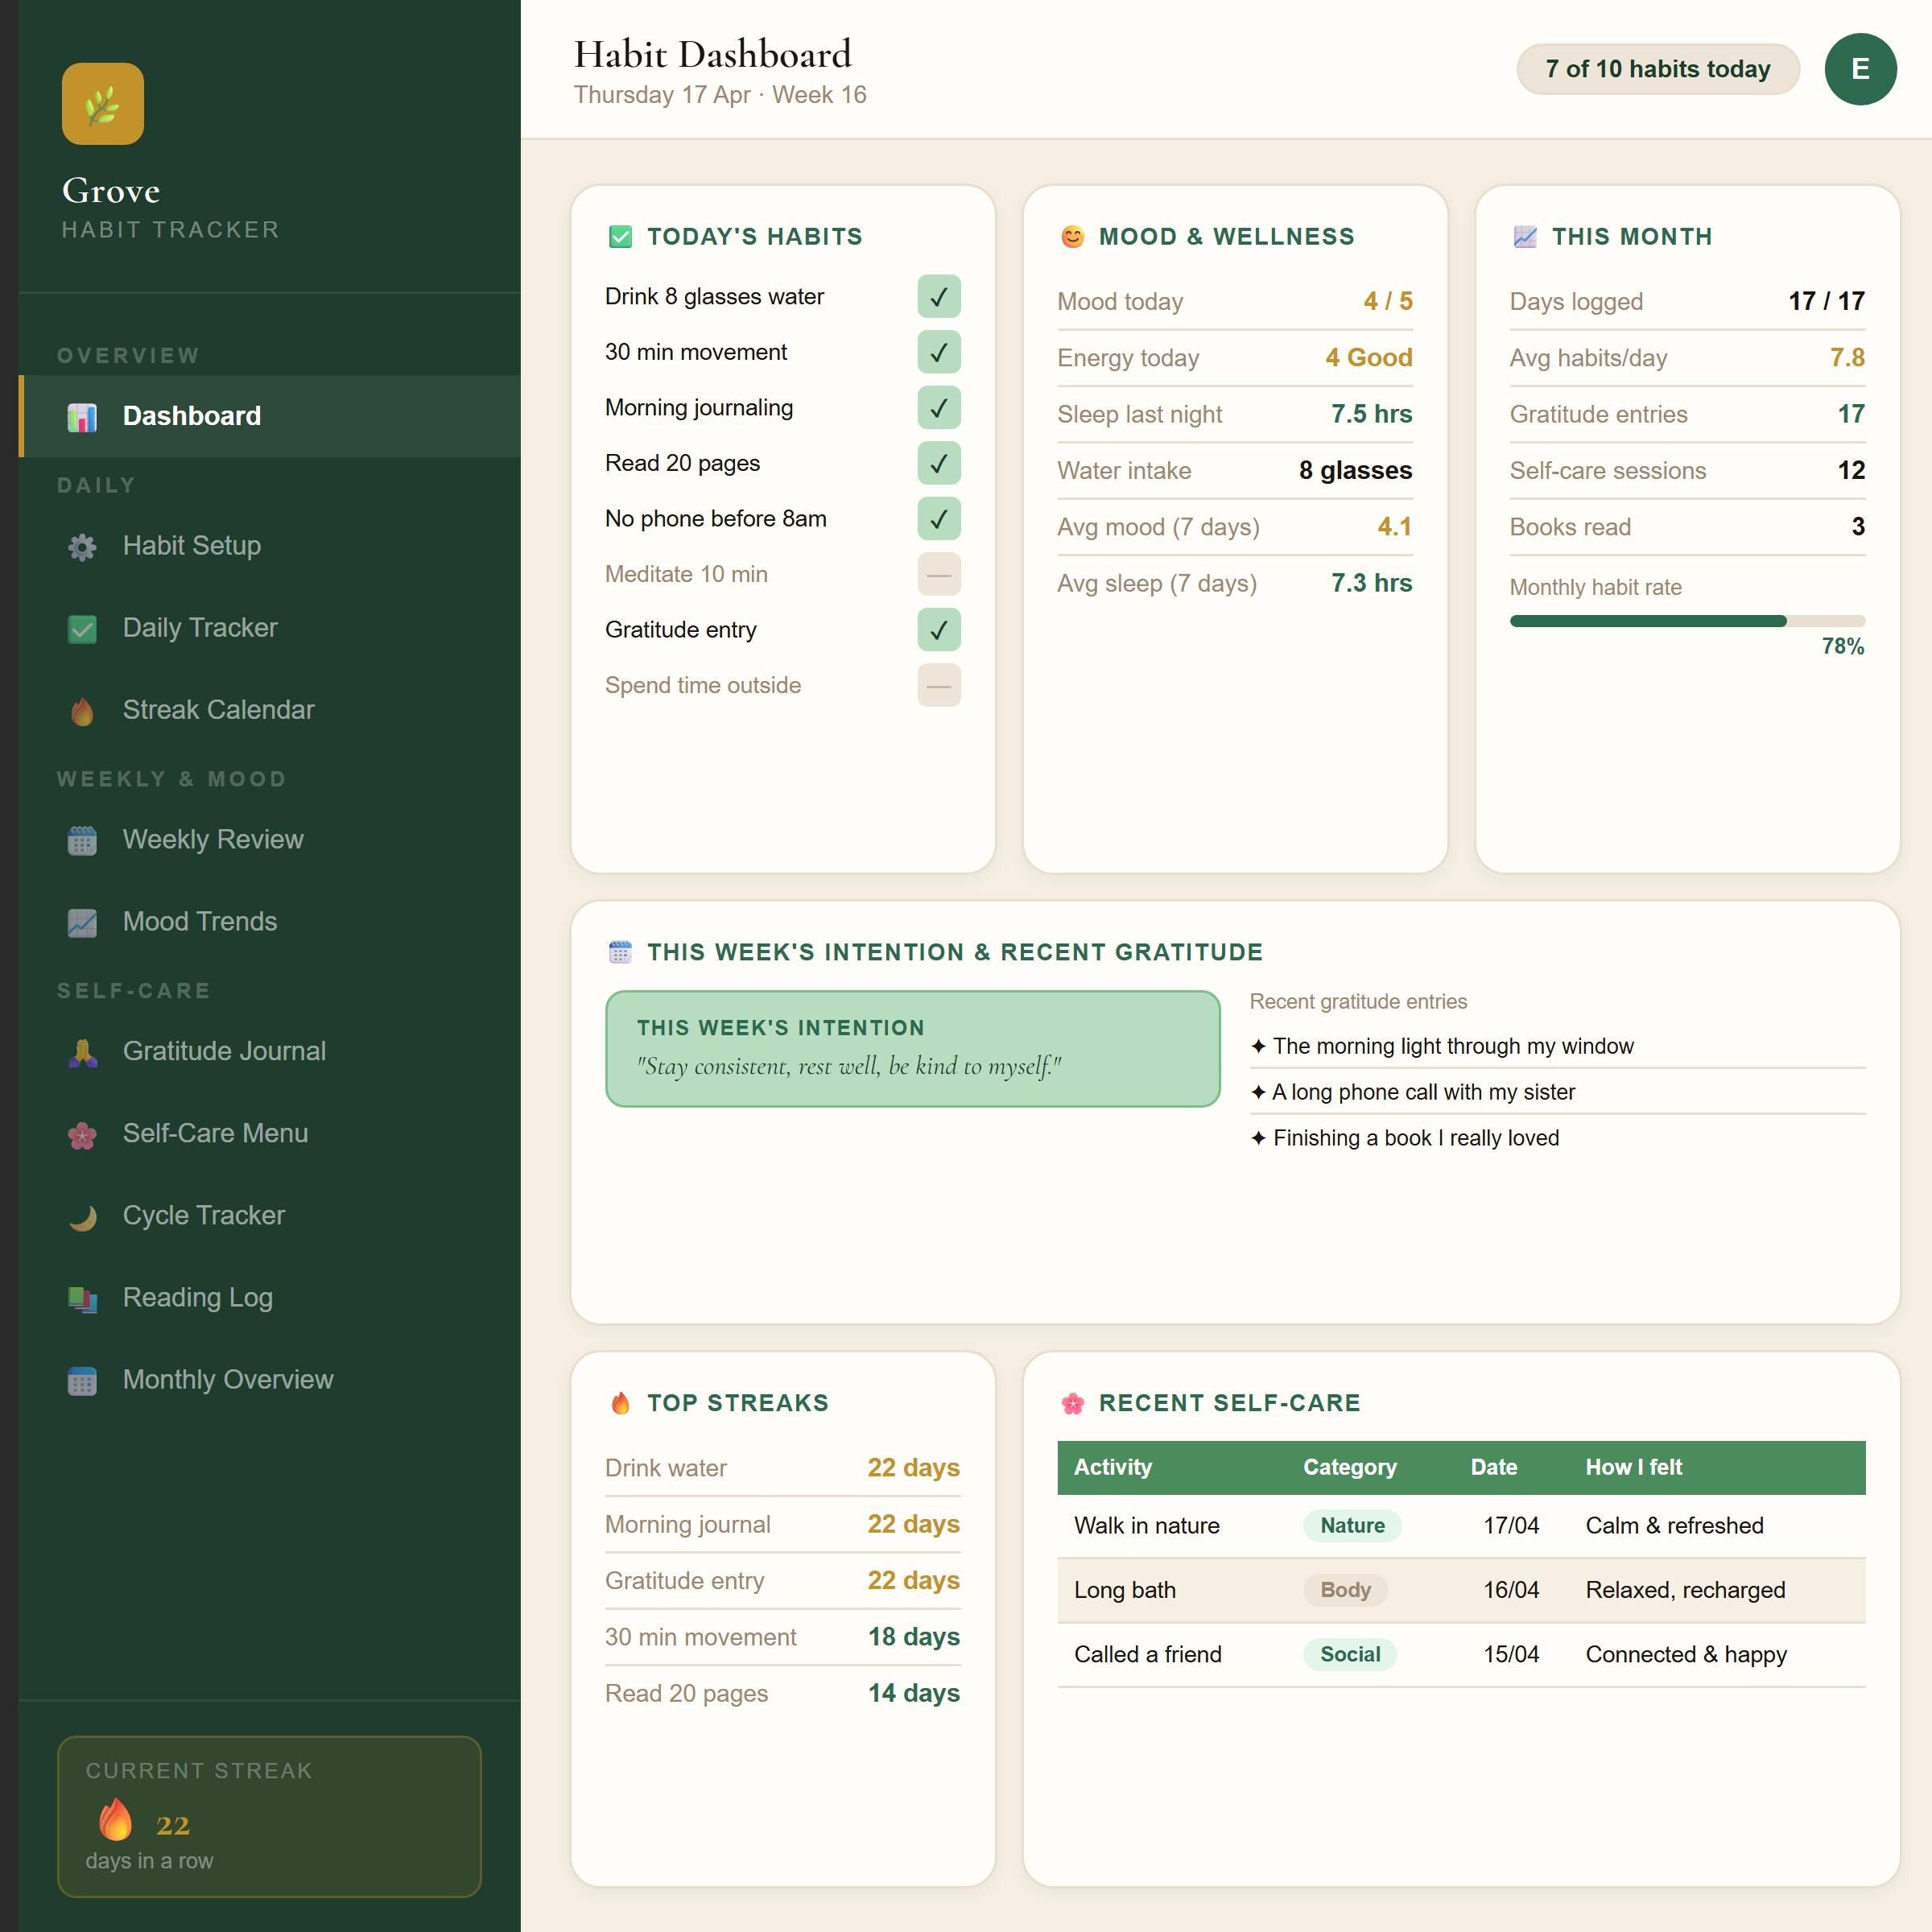Screen dimensions: 1932x1932
Task: Click the Recent Self-Care flower icon
Action: 1072,1403
